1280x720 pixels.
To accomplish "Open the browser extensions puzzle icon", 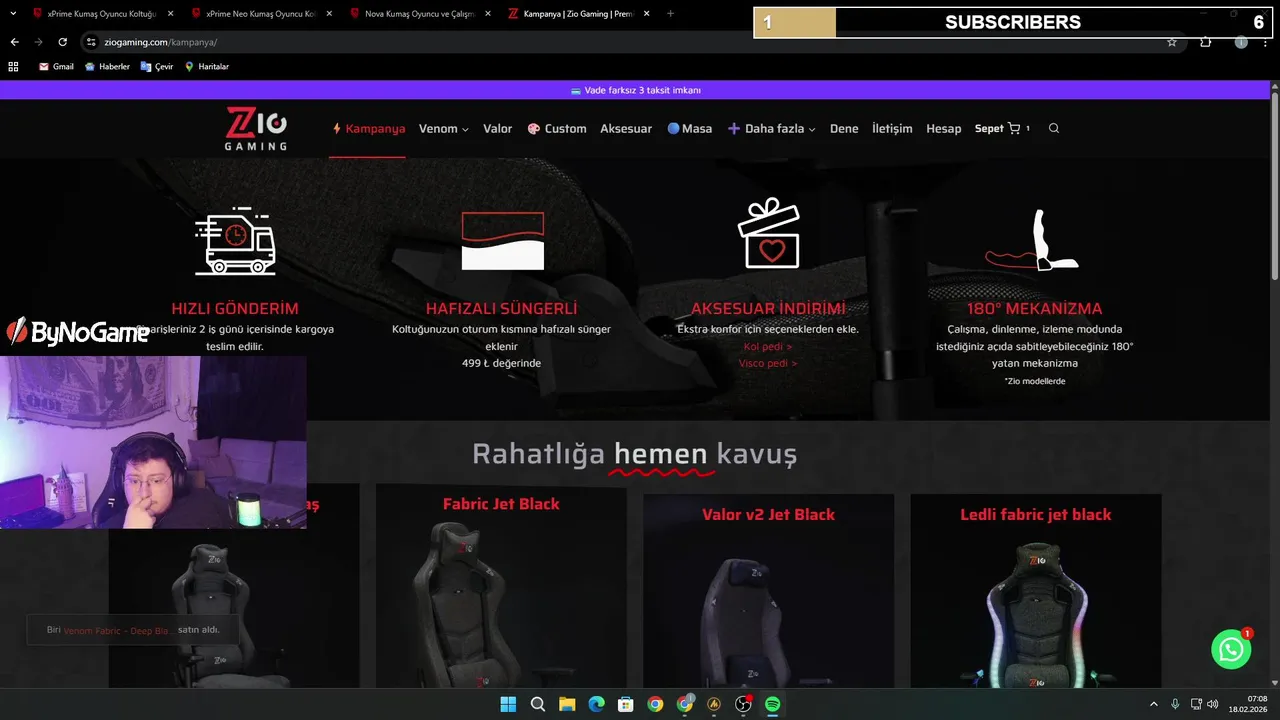I will click(x=1205, y=42).
